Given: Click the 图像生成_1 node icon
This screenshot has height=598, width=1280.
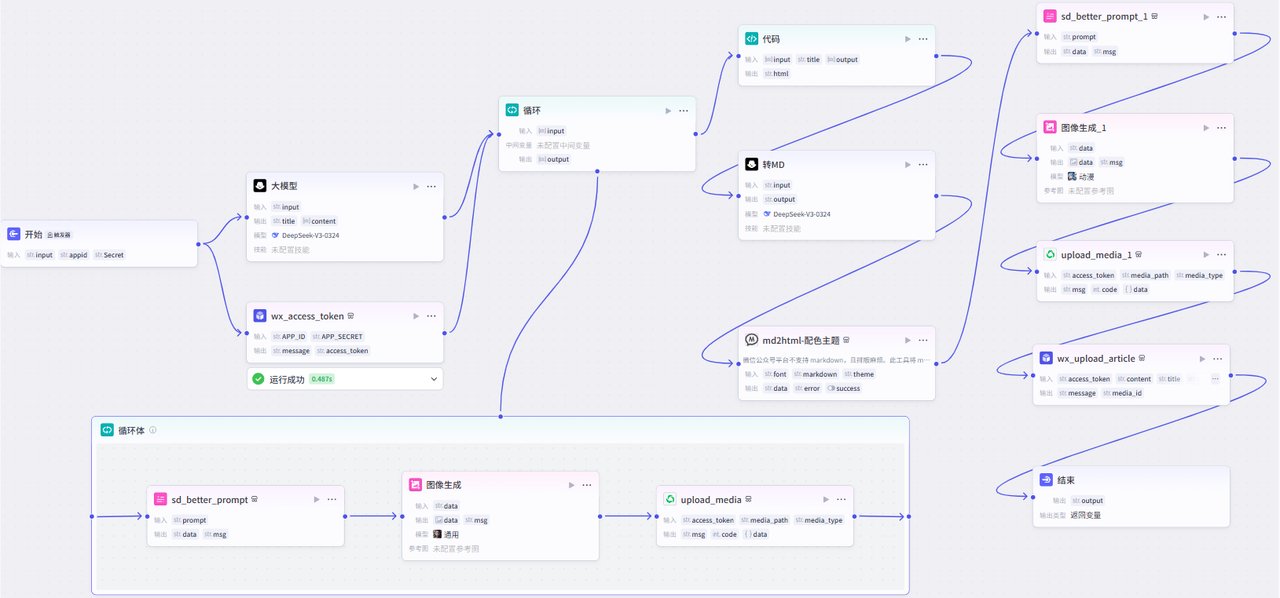Looking at the screenshot, I should point(1050,128).
